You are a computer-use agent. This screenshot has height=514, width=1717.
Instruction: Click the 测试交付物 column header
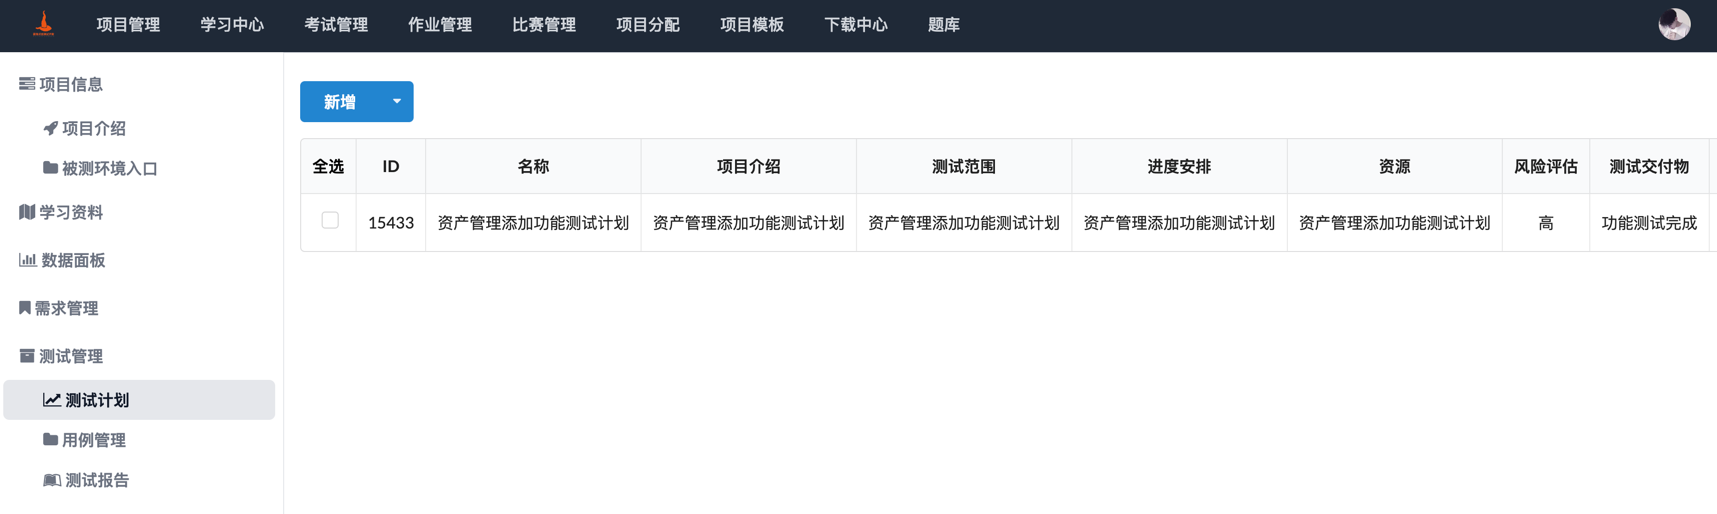1649,166
